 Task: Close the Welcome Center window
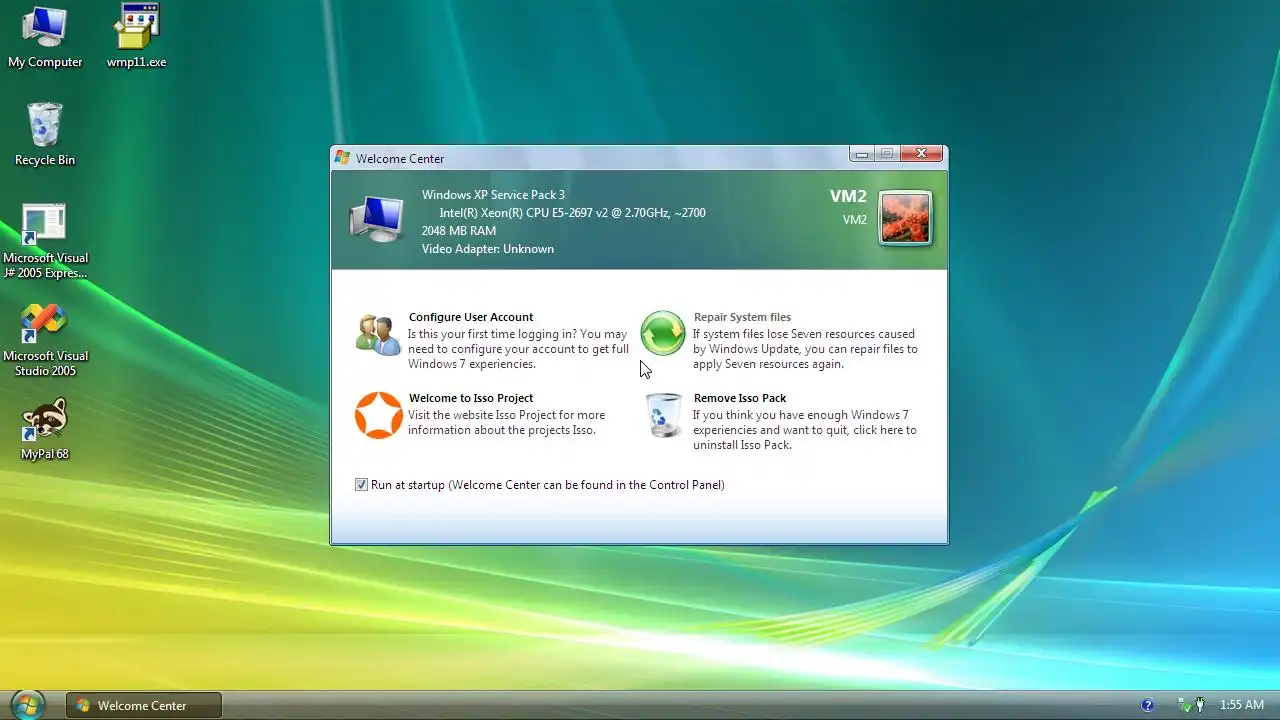(921, 154)
